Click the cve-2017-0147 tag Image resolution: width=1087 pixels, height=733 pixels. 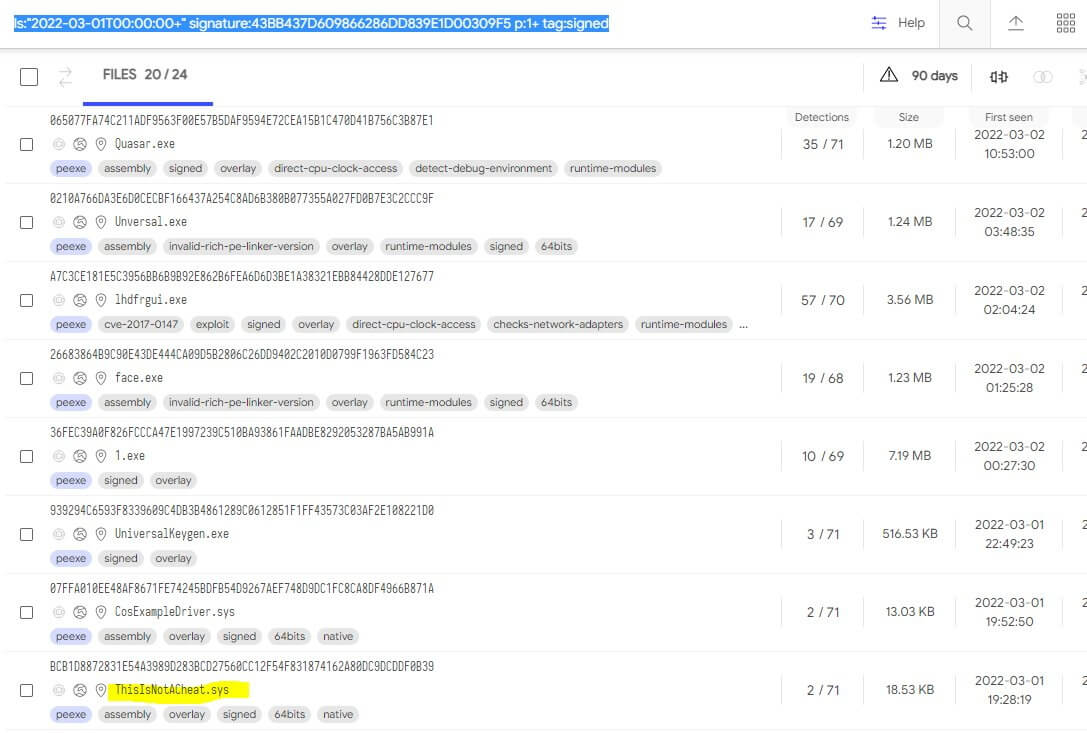click(x=141, y=324)
